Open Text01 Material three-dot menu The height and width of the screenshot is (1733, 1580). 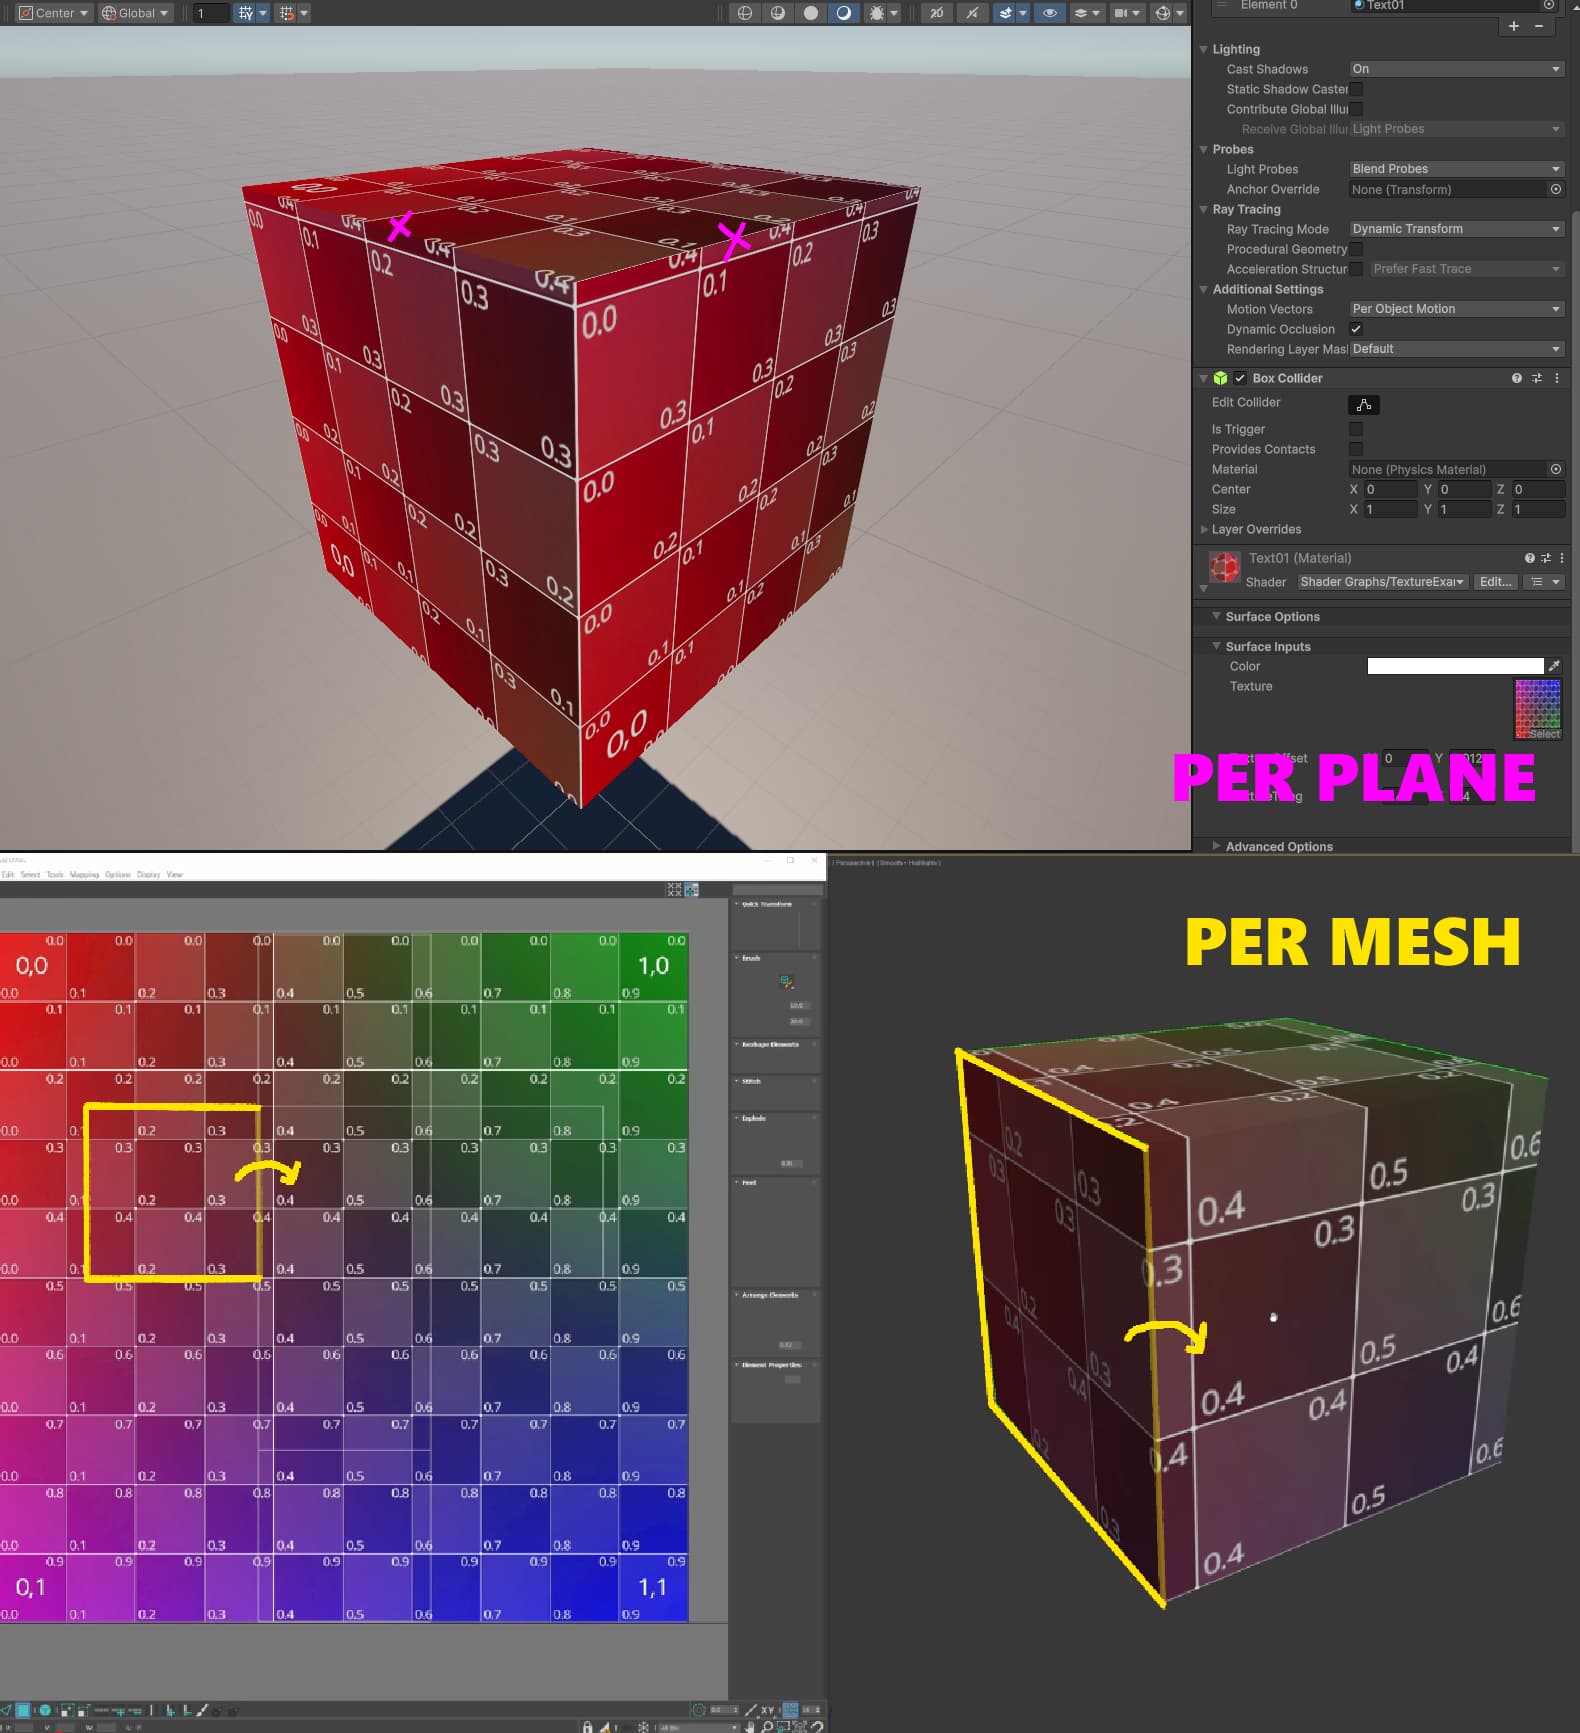1562,558
